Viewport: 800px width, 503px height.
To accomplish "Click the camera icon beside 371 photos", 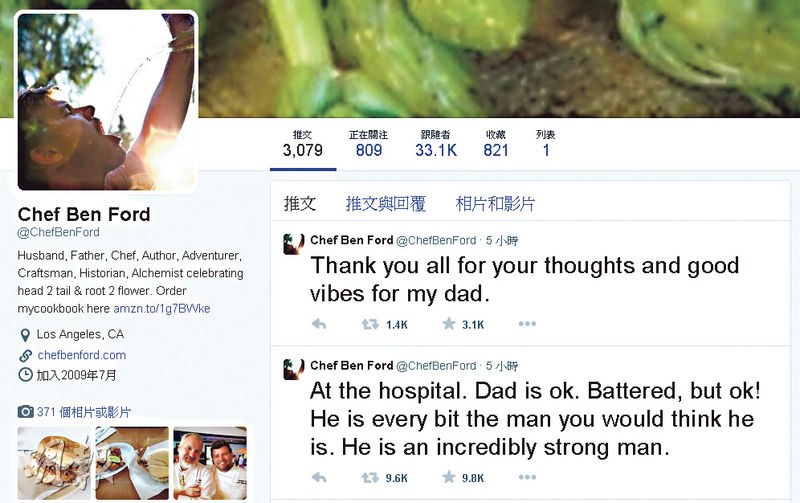I will click(26, 412).
